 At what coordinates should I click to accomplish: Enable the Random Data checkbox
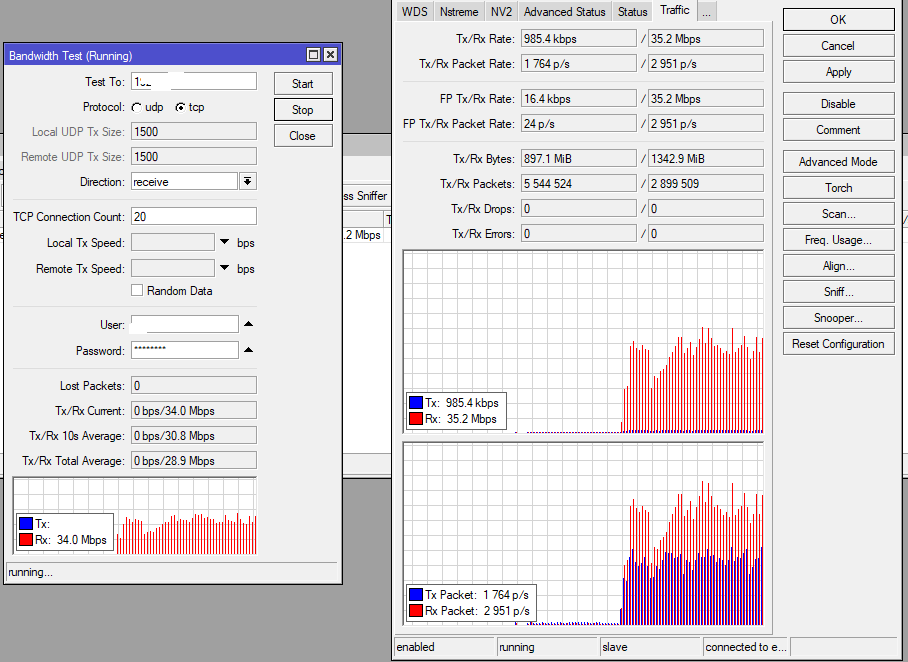coord(137,290)
